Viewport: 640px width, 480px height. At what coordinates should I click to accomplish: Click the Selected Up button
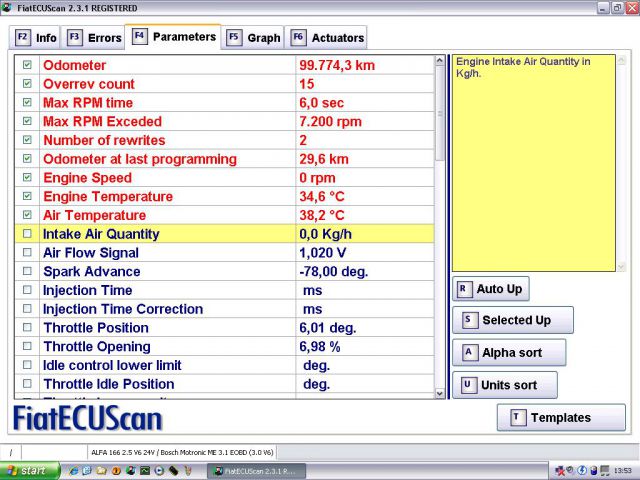(x=513, y=320)
